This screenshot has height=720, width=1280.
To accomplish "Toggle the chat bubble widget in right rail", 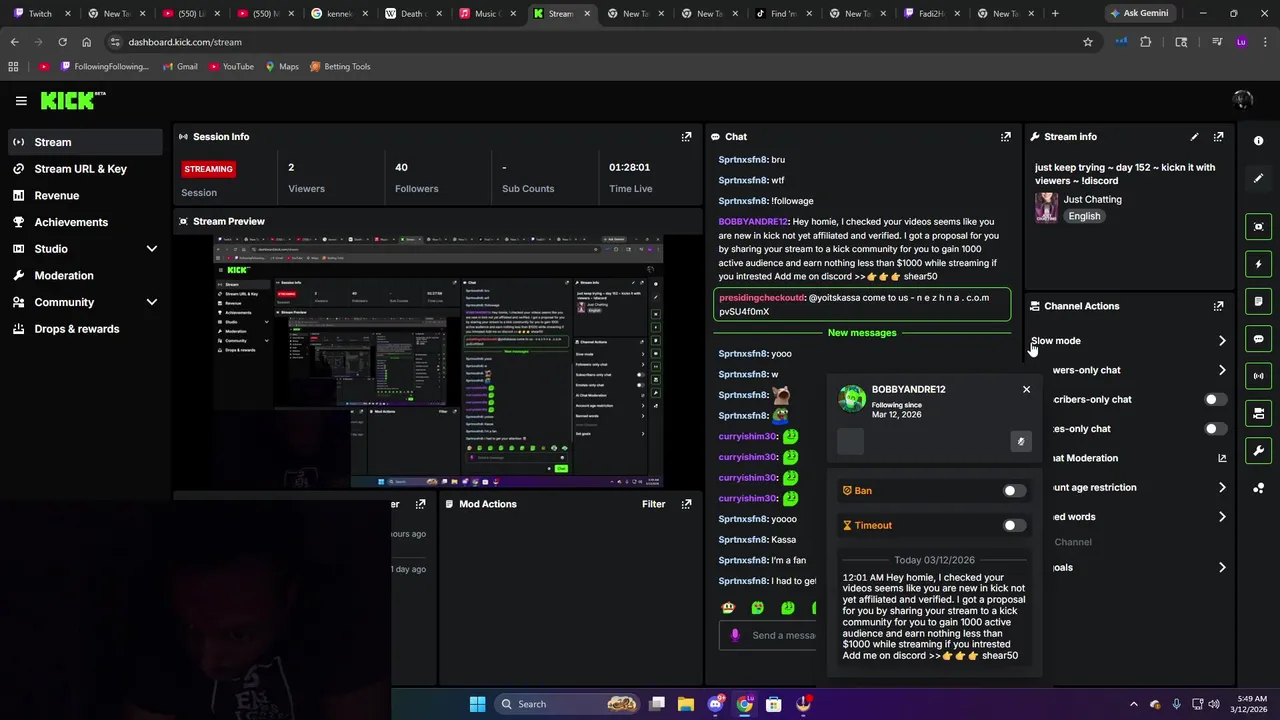I will point(1258,339).
